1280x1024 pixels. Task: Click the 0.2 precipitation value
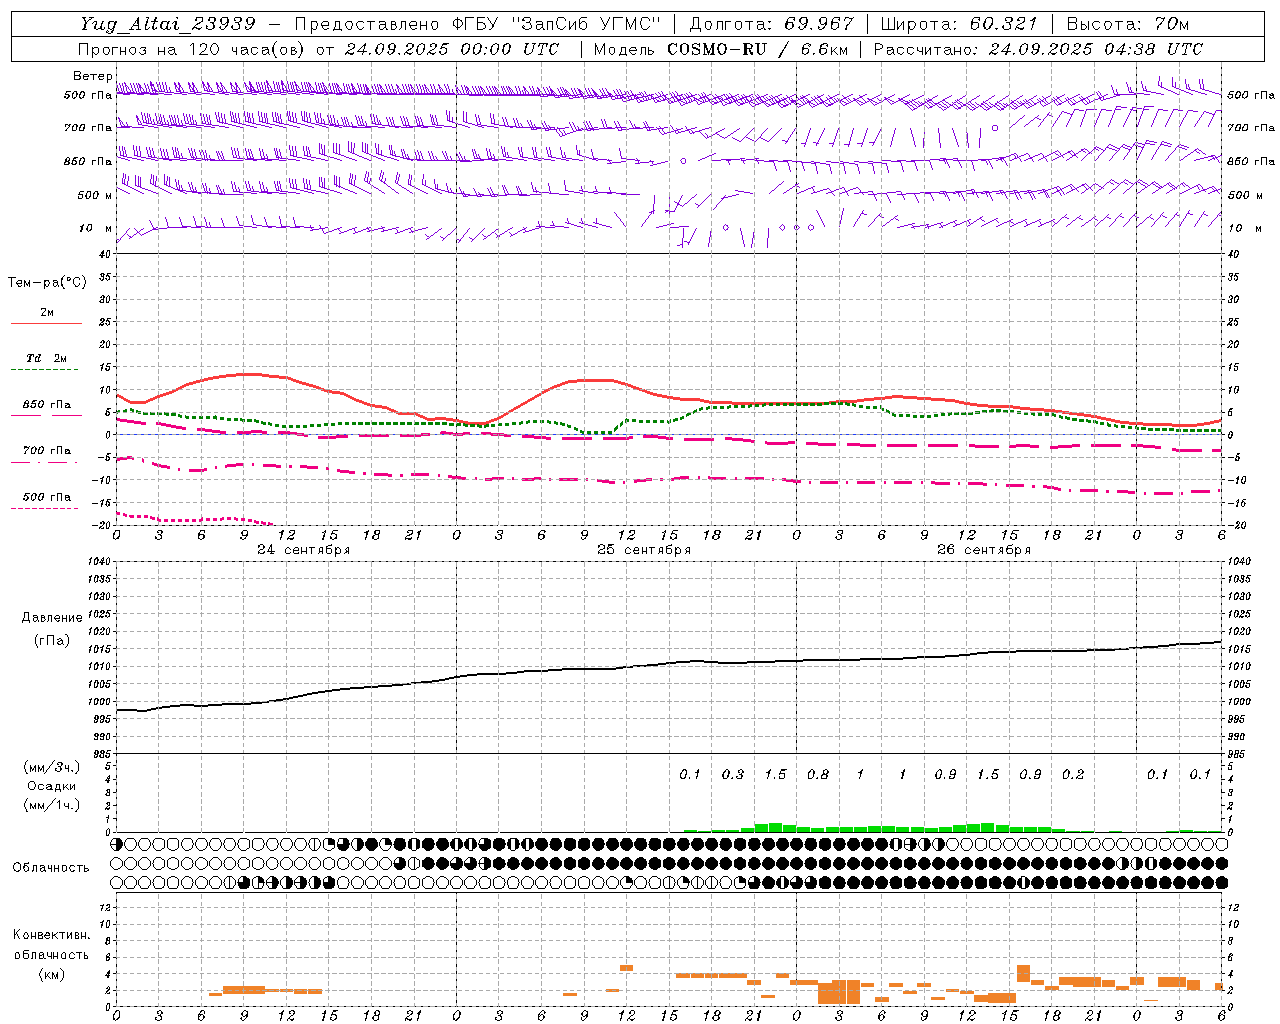[1073, 774]
